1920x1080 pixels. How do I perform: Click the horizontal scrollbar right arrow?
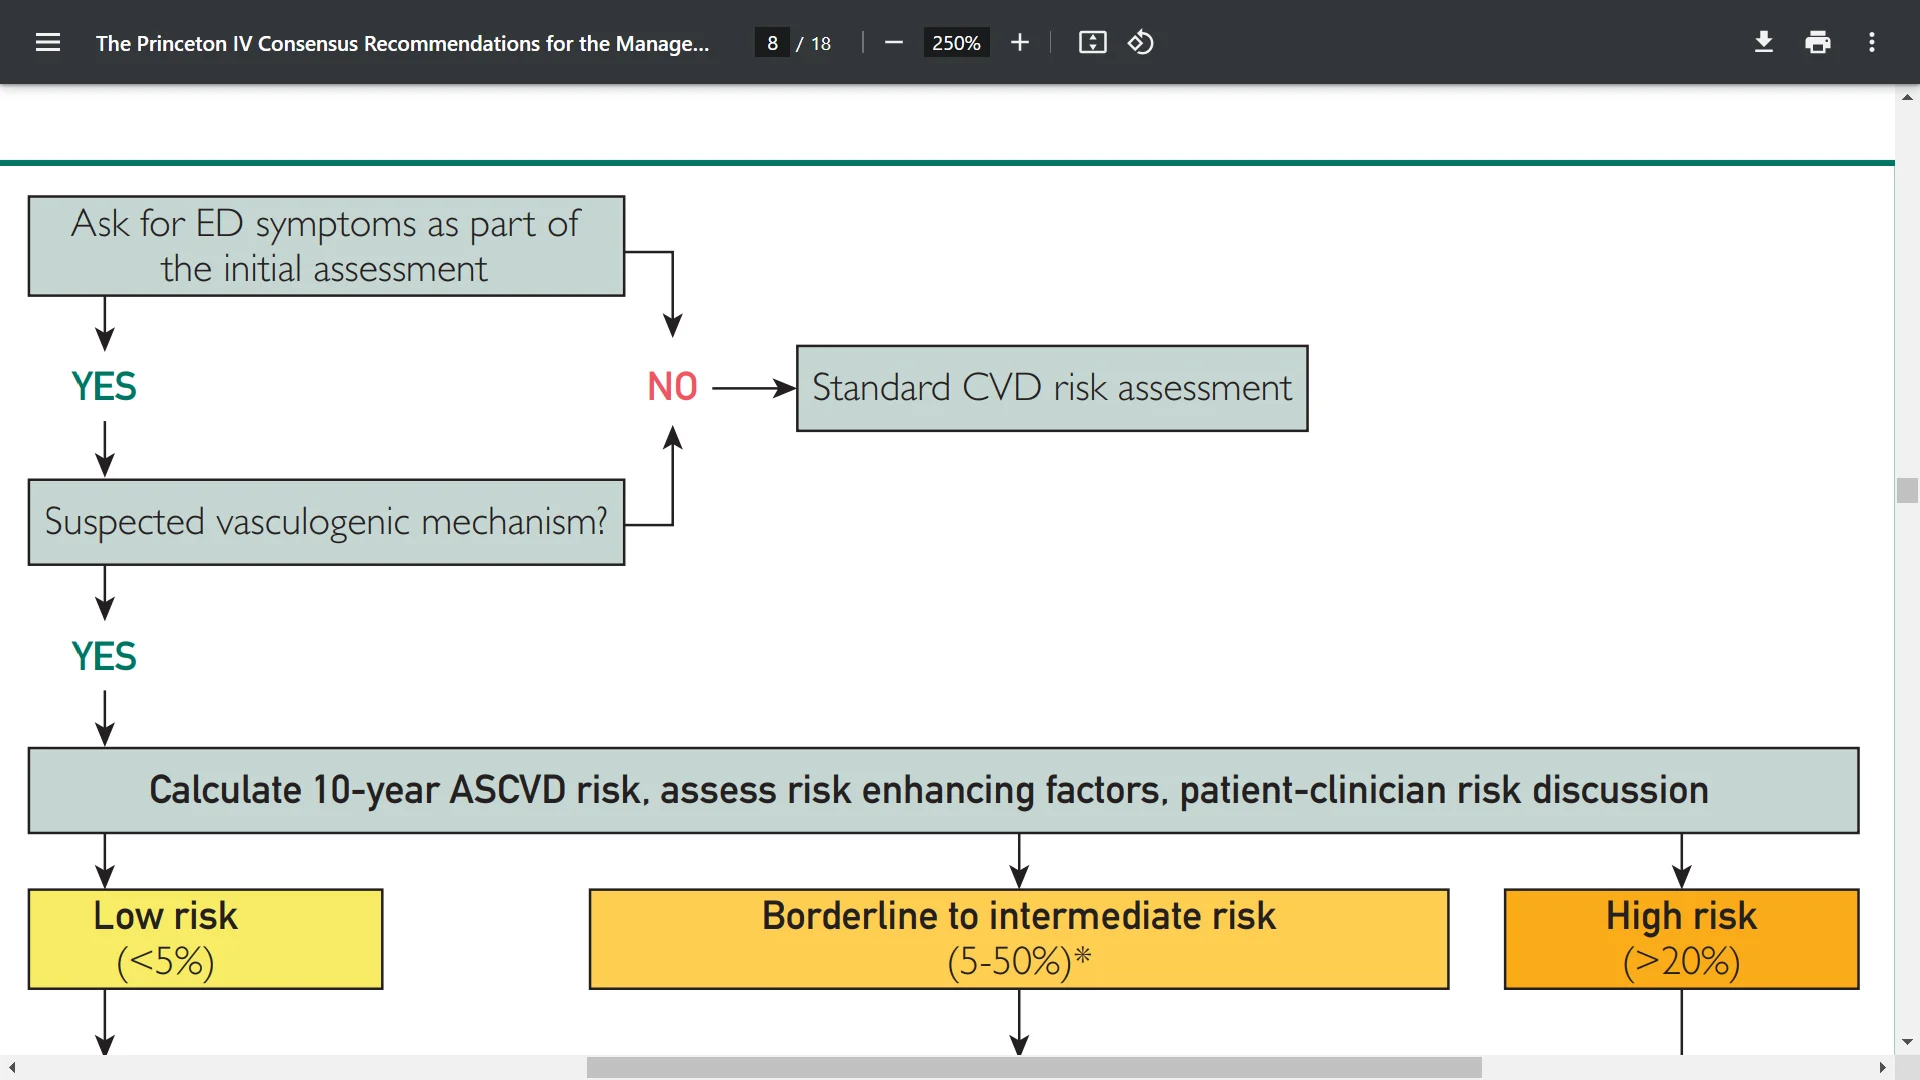pos(1883,1067)
